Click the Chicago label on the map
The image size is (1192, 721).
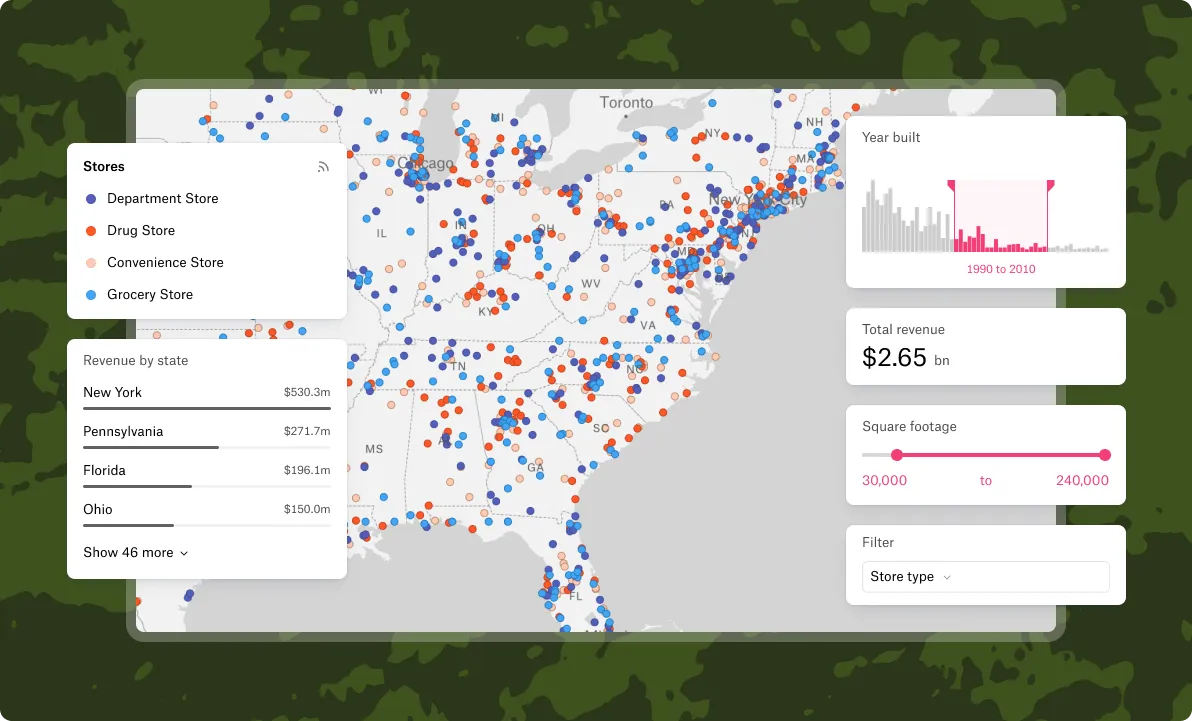(426, 164)
